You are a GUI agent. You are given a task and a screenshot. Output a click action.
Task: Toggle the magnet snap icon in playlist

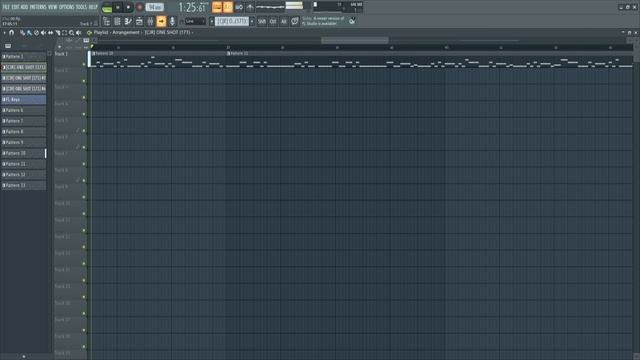tap(11, 33)
